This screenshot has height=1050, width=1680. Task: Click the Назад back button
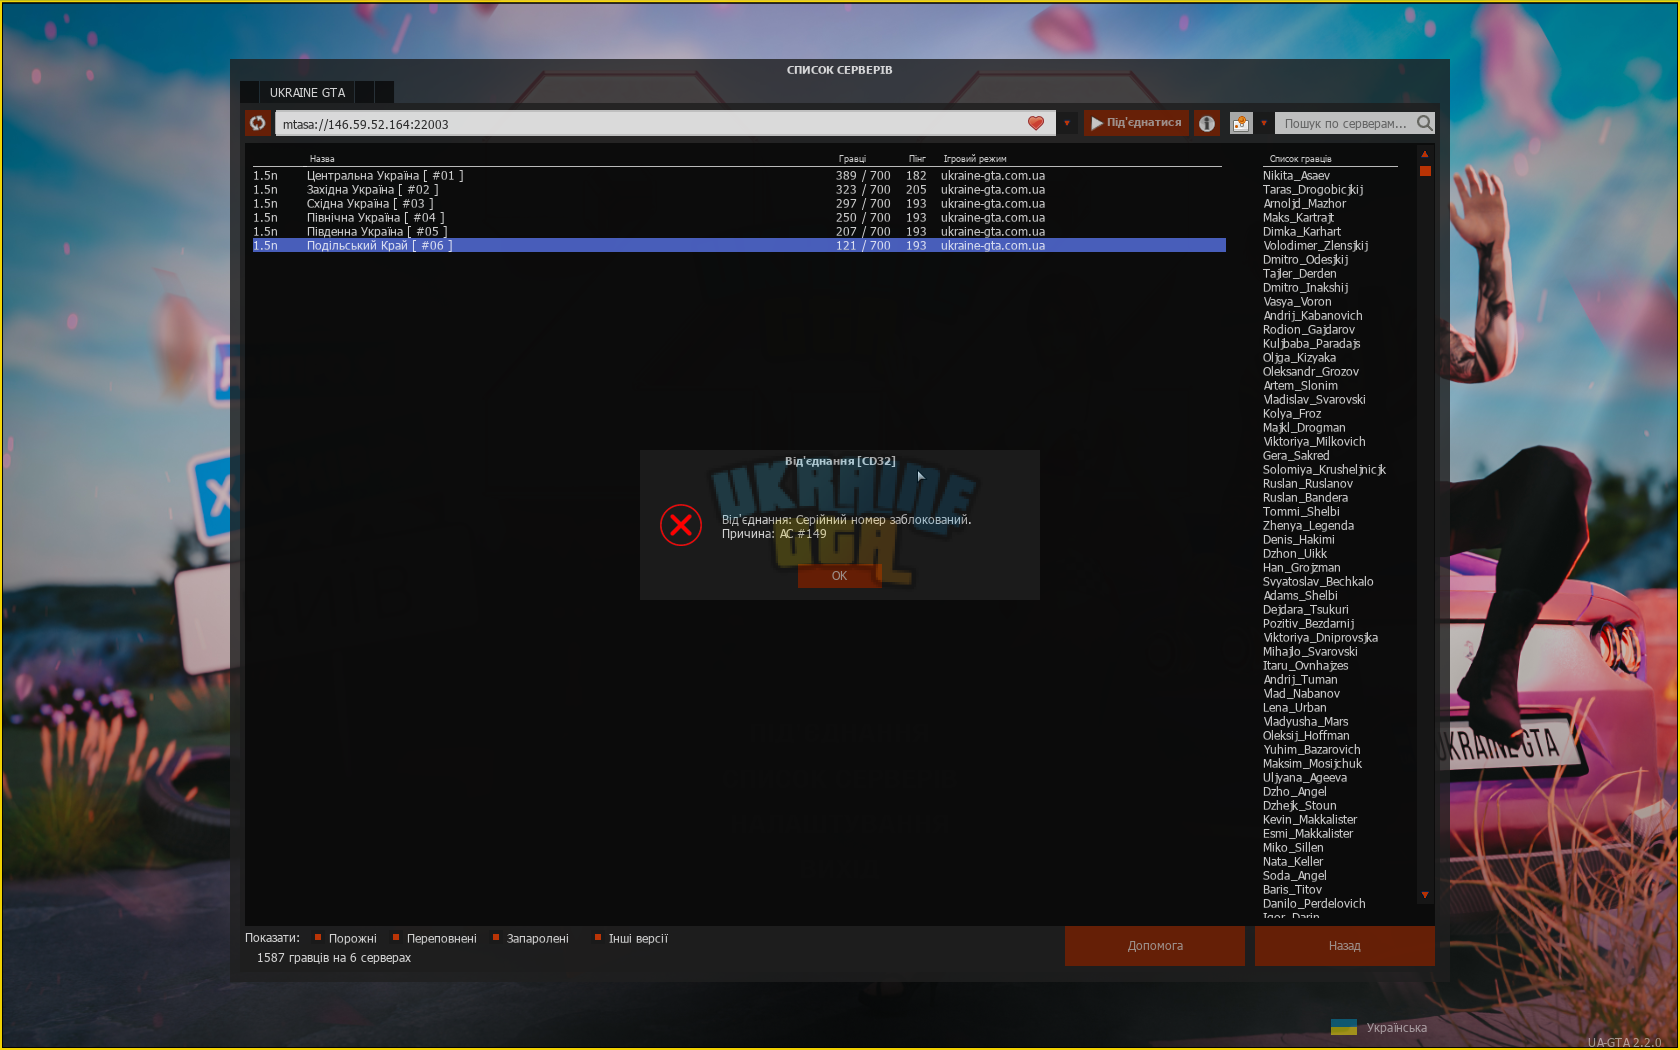tap(1345, 946)
